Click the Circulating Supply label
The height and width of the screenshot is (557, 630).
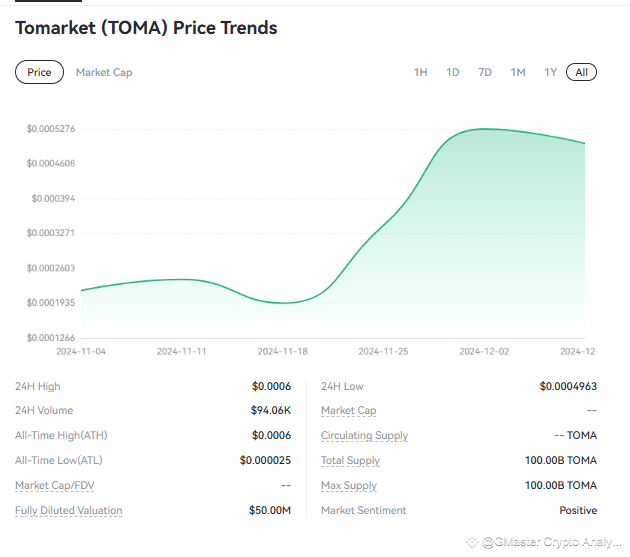click(x=364, y=436)
